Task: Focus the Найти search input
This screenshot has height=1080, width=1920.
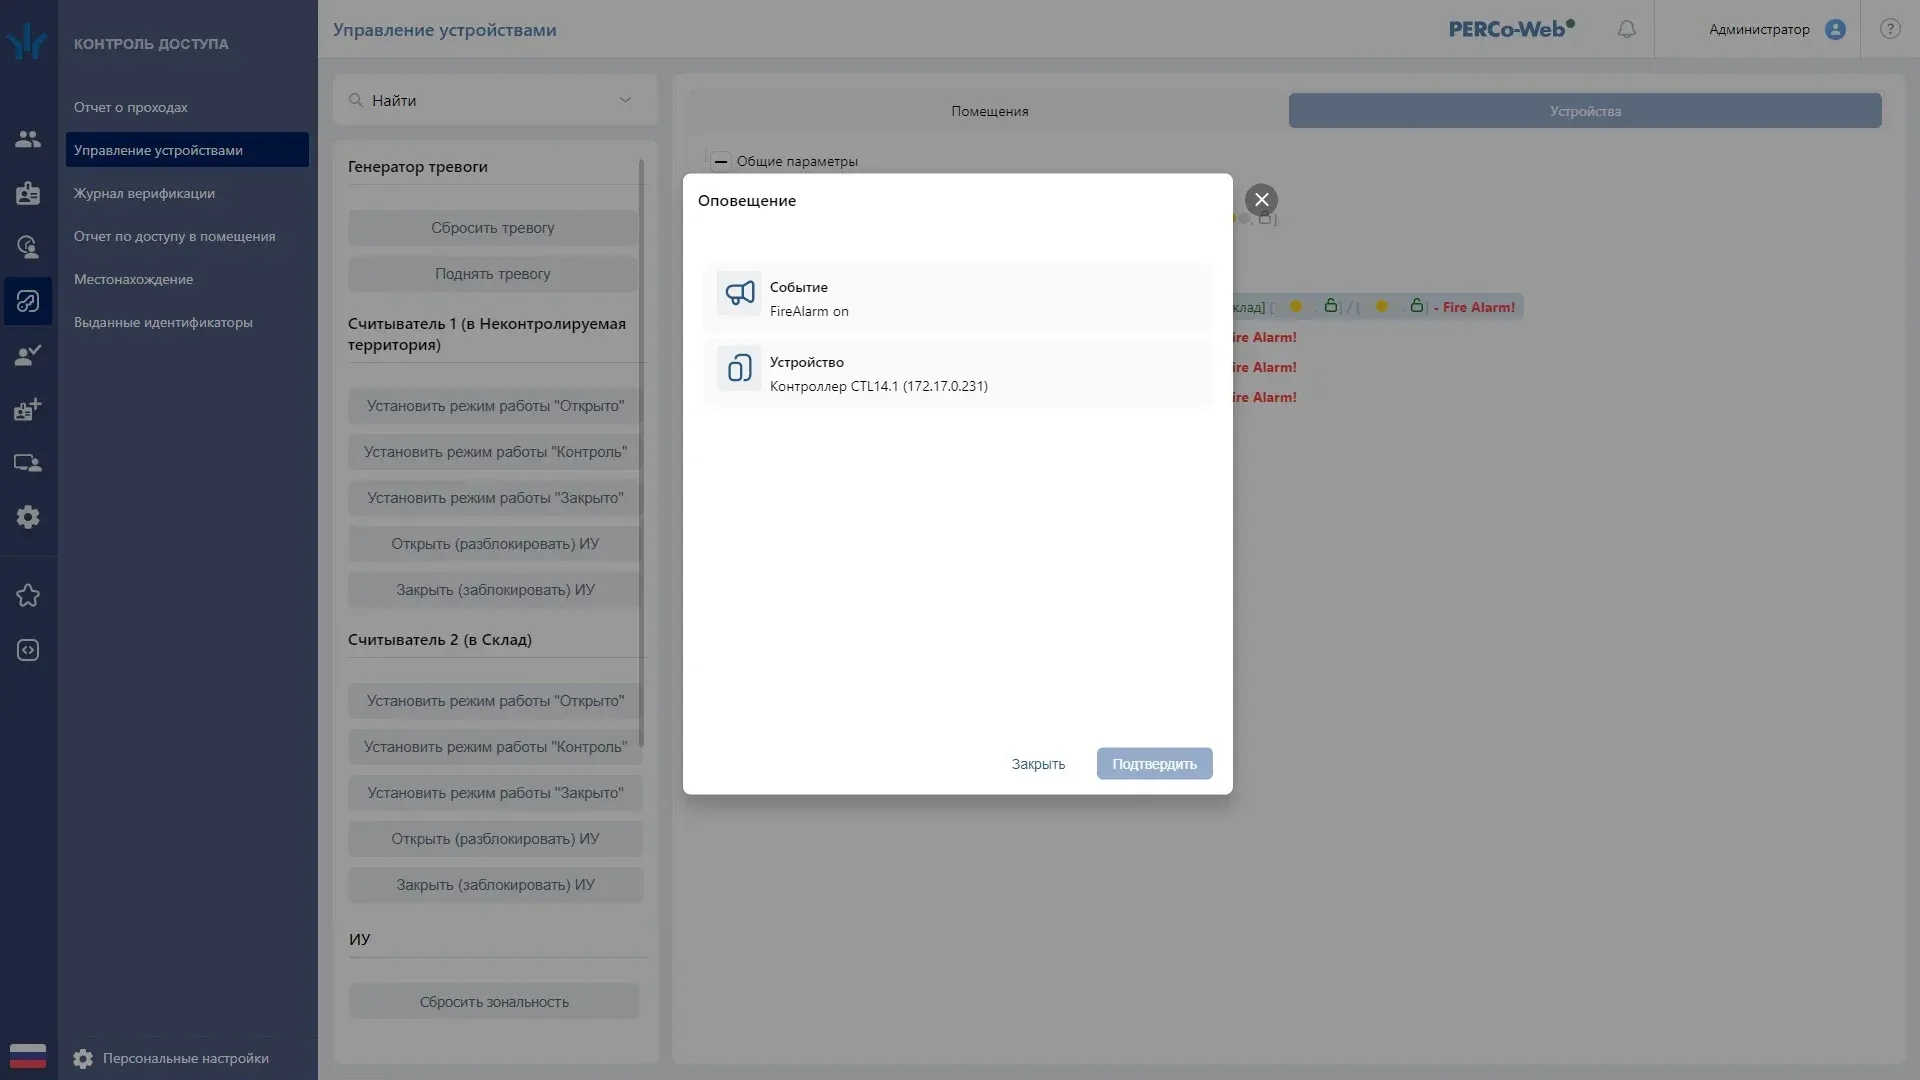Action: [490, 100]
